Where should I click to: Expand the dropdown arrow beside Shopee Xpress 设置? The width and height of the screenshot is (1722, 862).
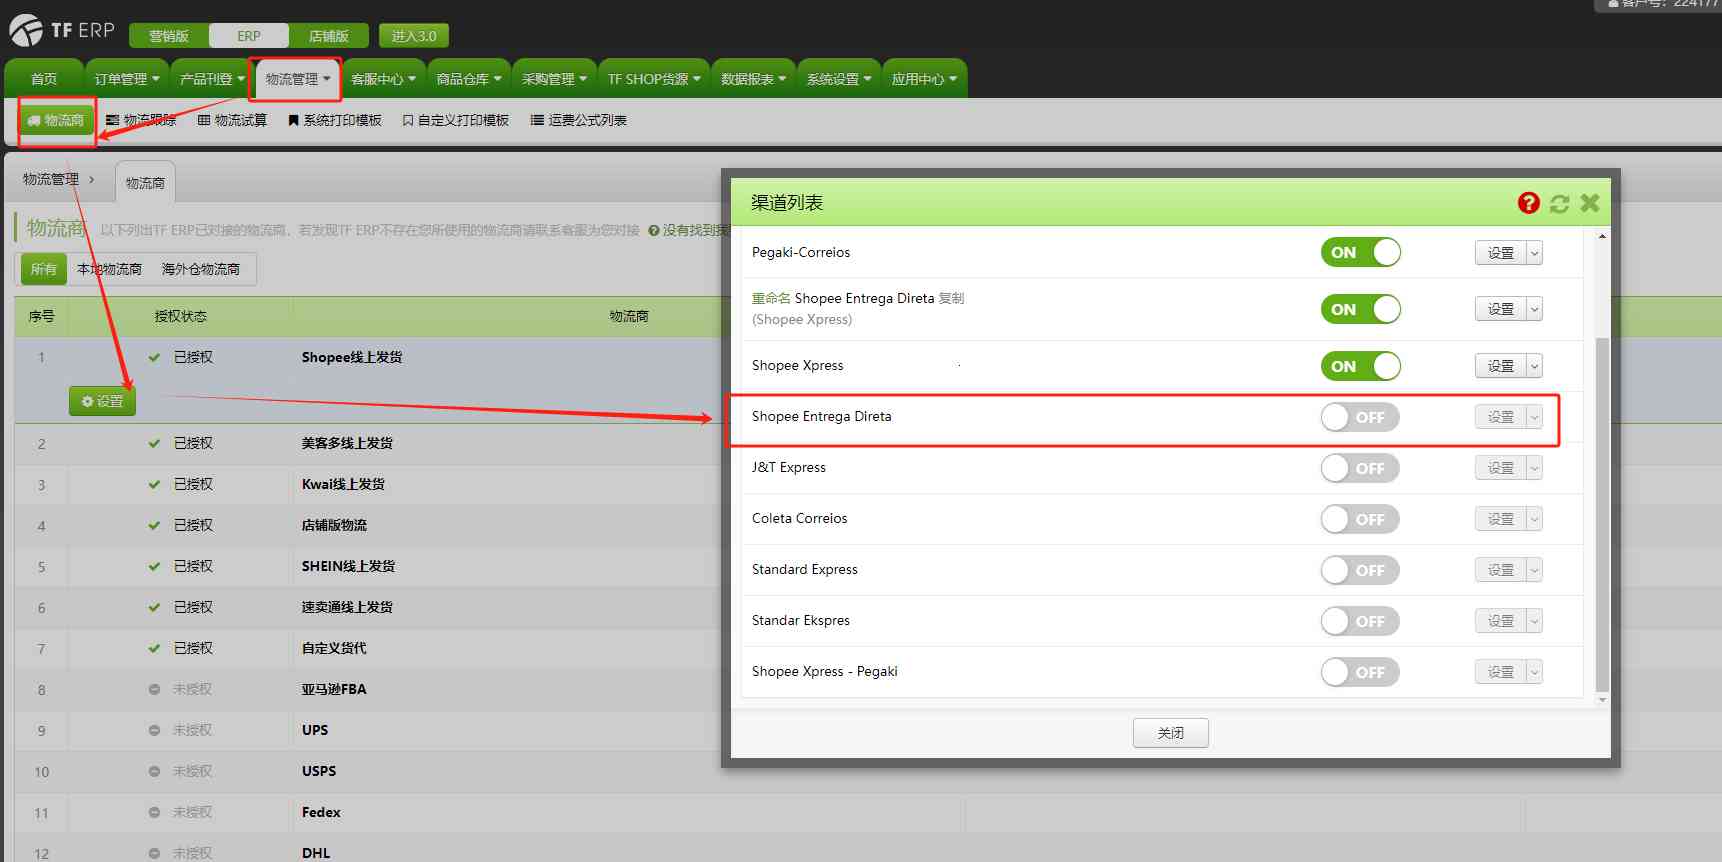click(1534, 366)
